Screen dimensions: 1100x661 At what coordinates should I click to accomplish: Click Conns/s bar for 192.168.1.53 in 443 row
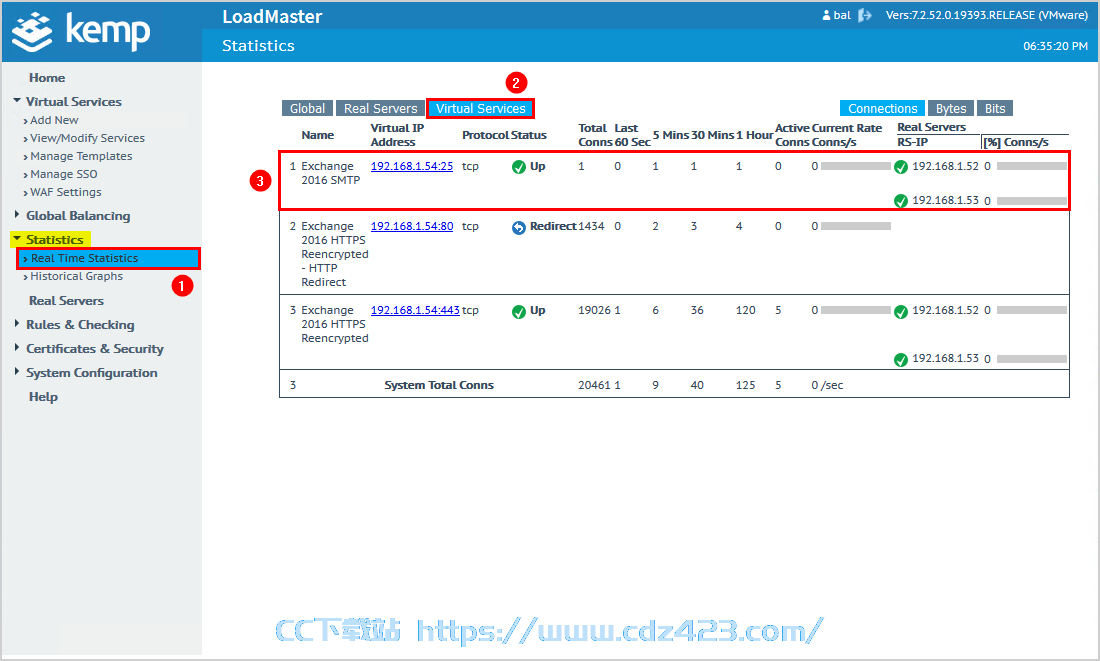pyautogui.click(x=1032, y=359)
